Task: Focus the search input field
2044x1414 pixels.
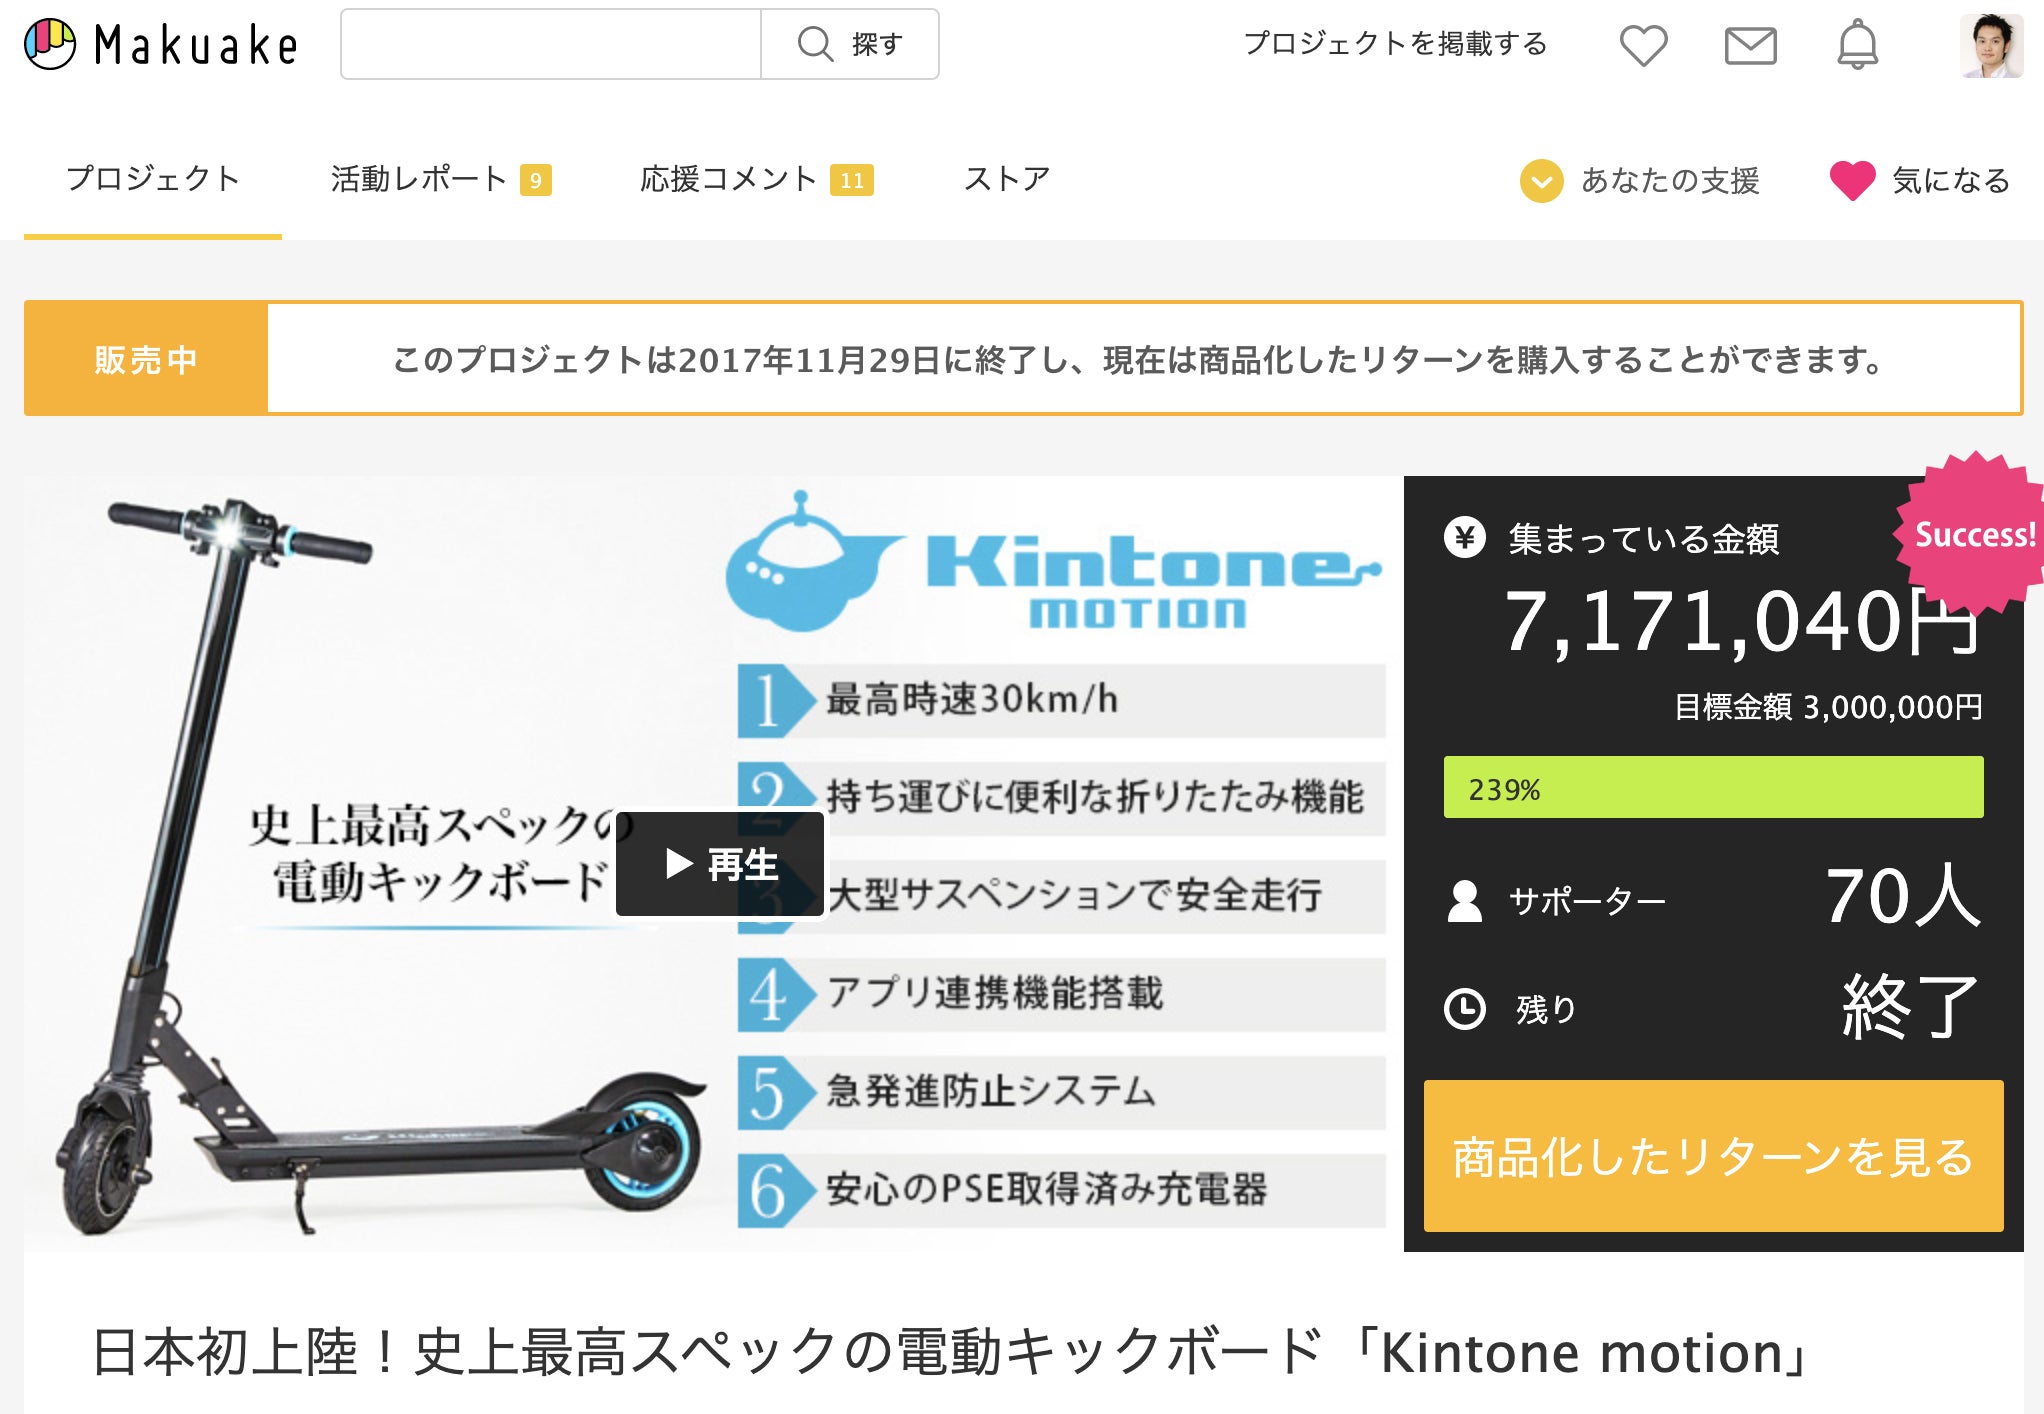Action: [x=551, y=44]
